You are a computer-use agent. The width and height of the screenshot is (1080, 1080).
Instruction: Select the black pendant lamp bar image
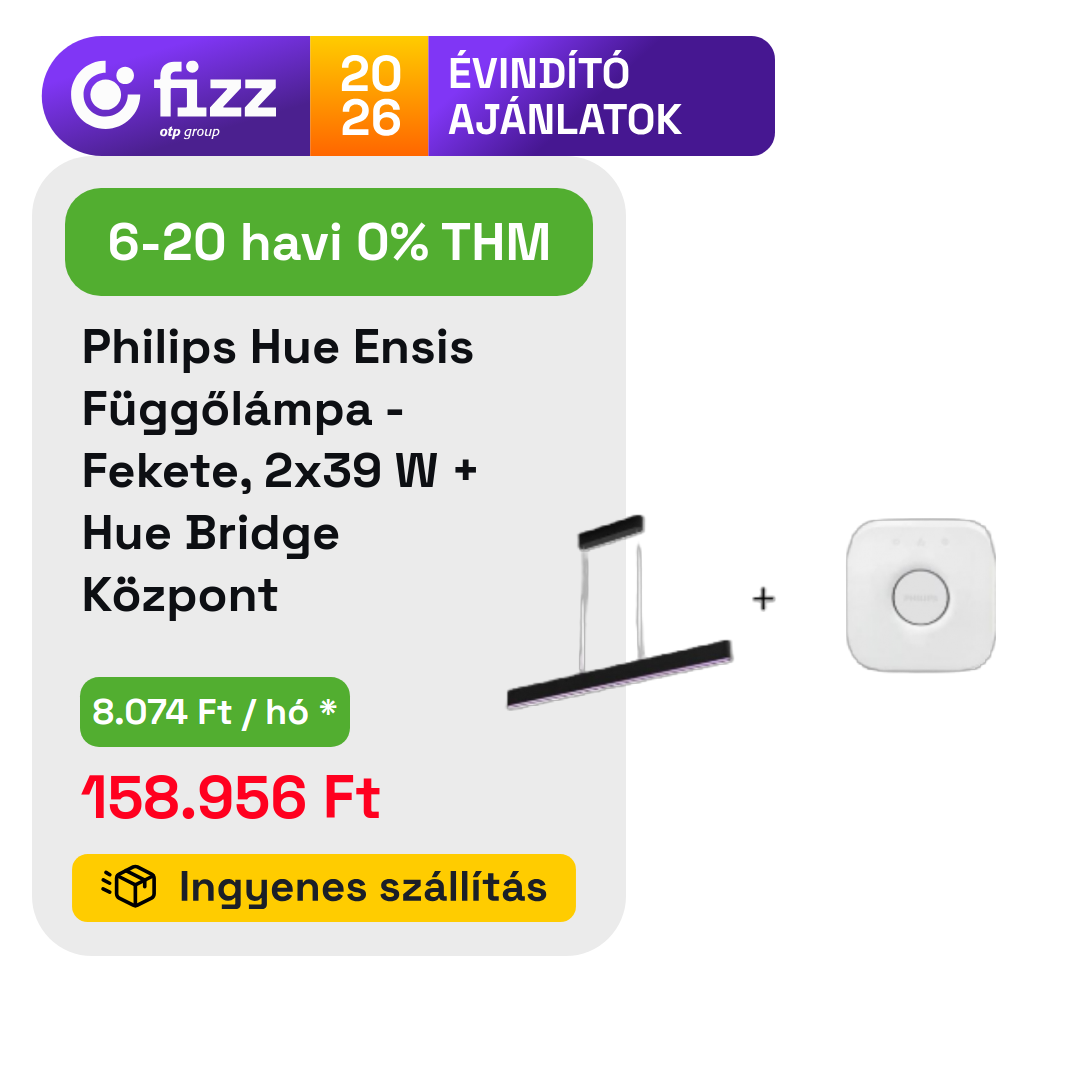620,675
